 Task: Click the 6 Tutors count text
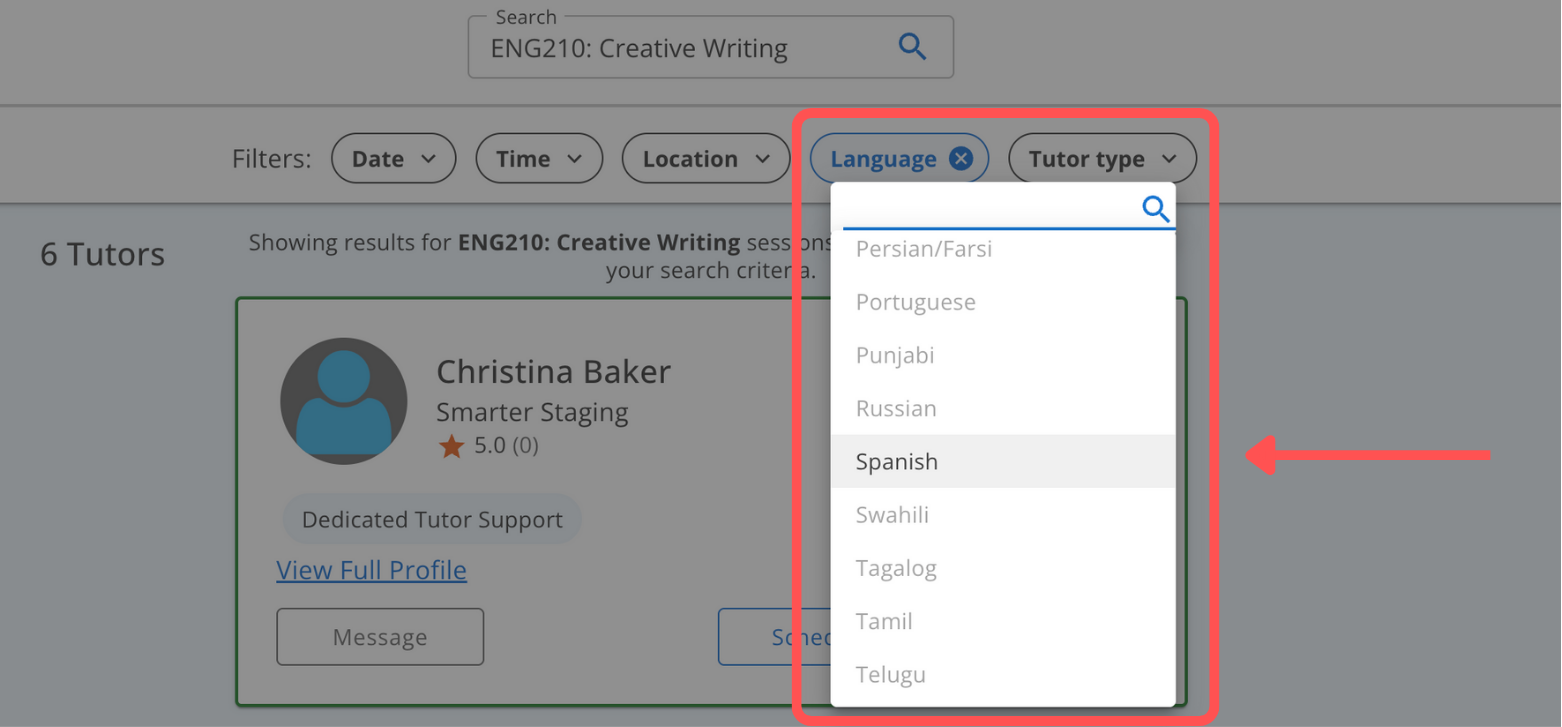(x=102, y=254)
